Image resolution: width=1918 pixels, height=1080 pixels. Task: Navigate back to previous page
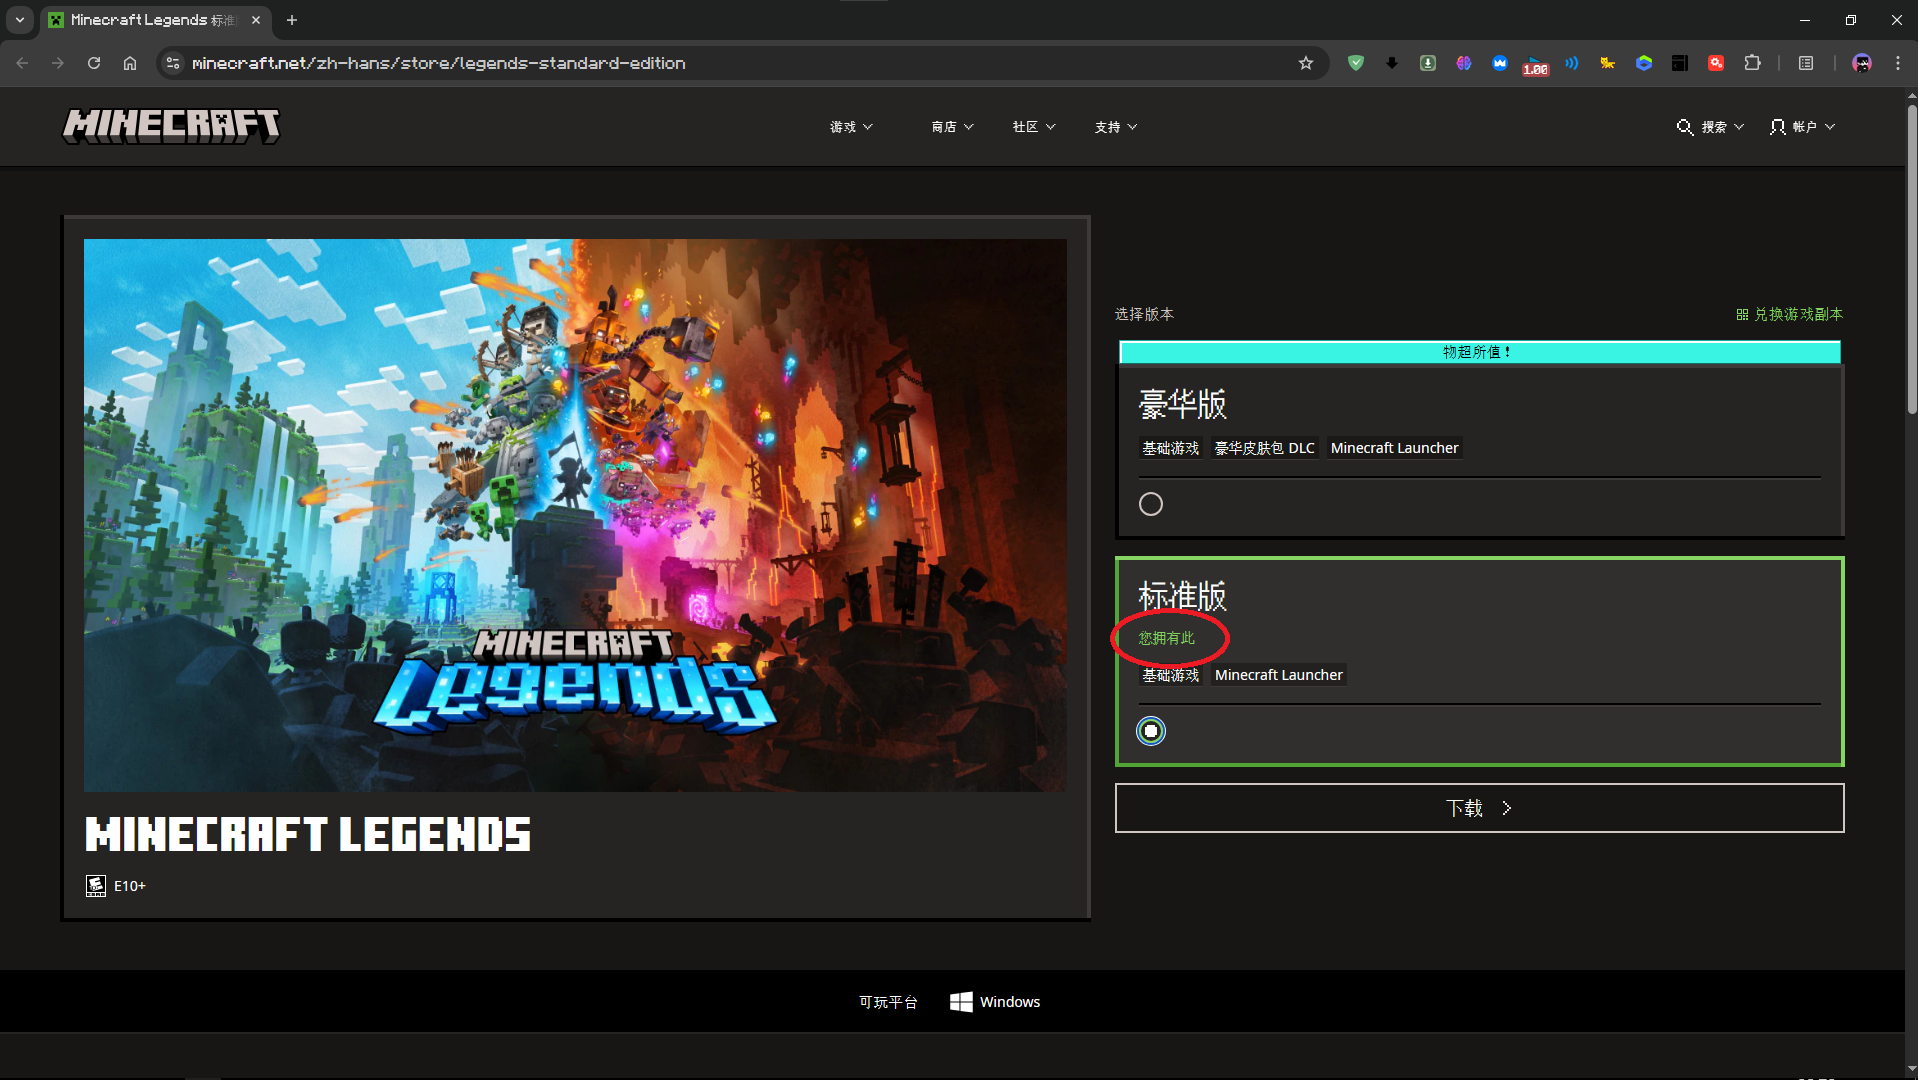[x=22, y=63]
